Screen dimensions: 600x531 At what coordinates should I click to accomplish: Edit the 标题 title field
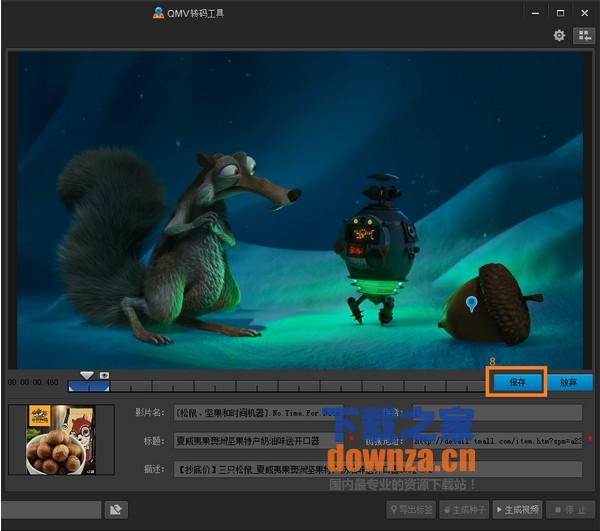261,441
